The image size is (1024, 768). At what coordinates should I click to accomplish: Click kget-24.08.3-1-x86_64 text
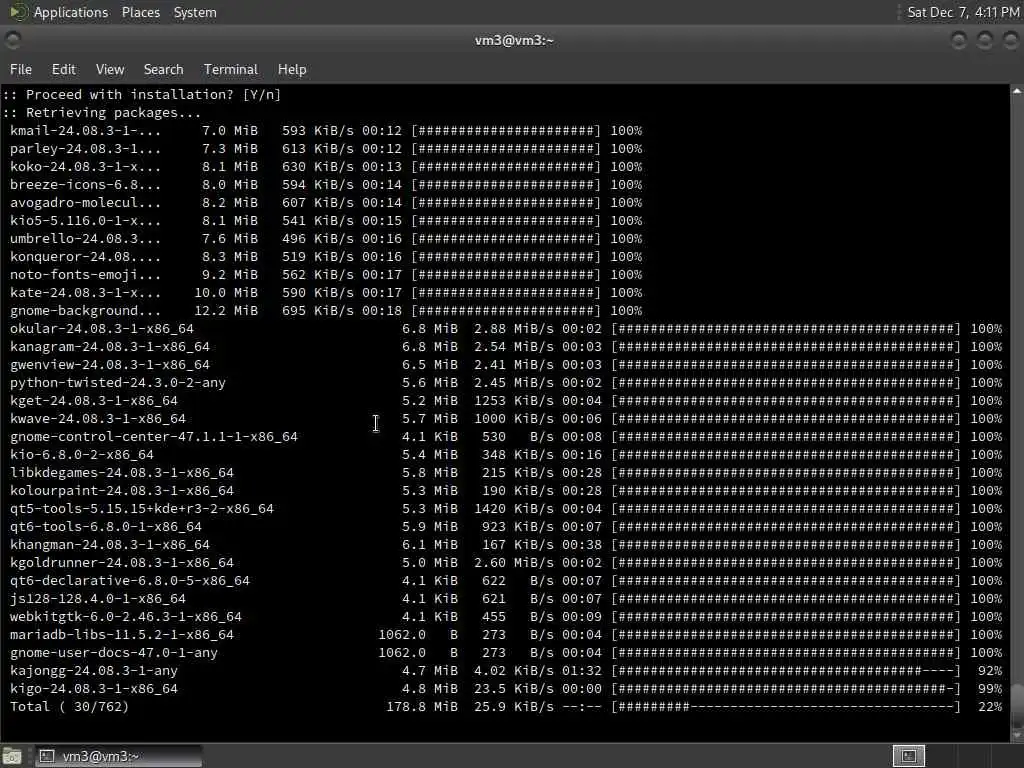click(x=93, y=400)
